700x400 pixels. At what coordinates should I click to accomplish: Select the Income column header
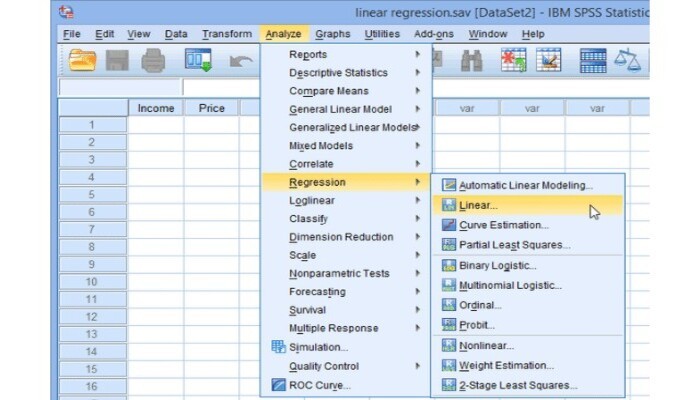pyautogui.click(x=156, y=108)
